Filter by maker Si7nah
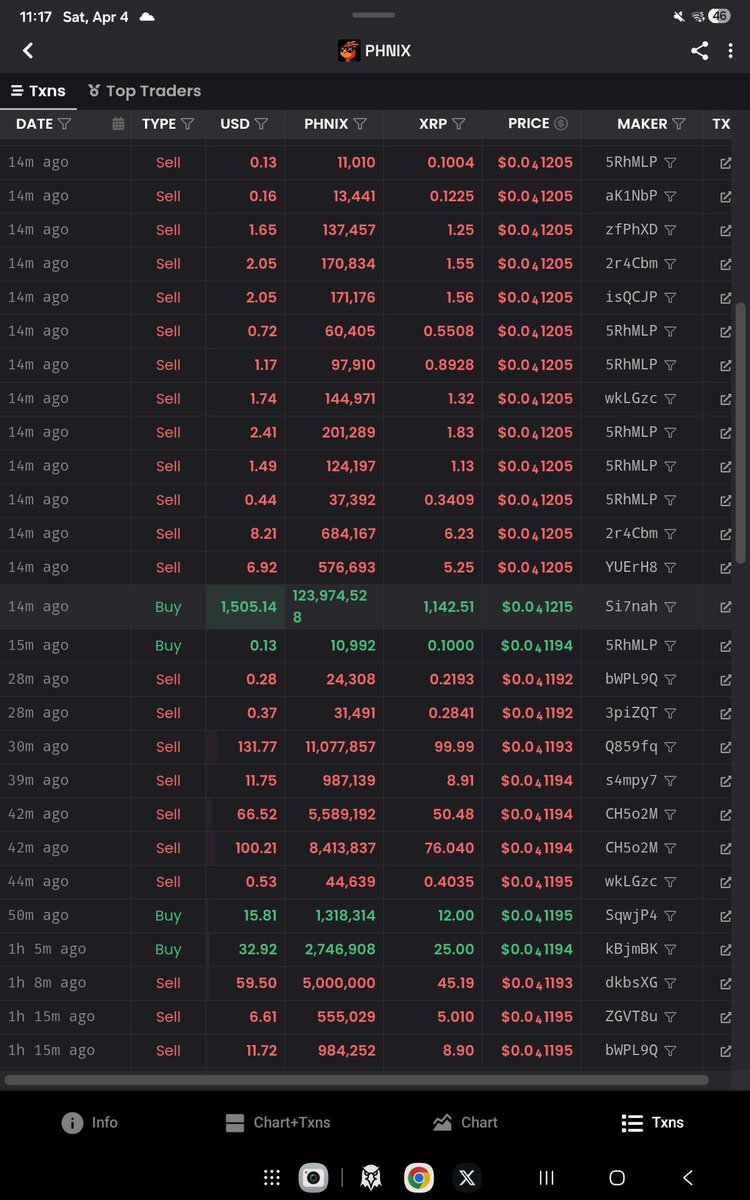This screenshot has width=750, height=1200. [670, 607]
